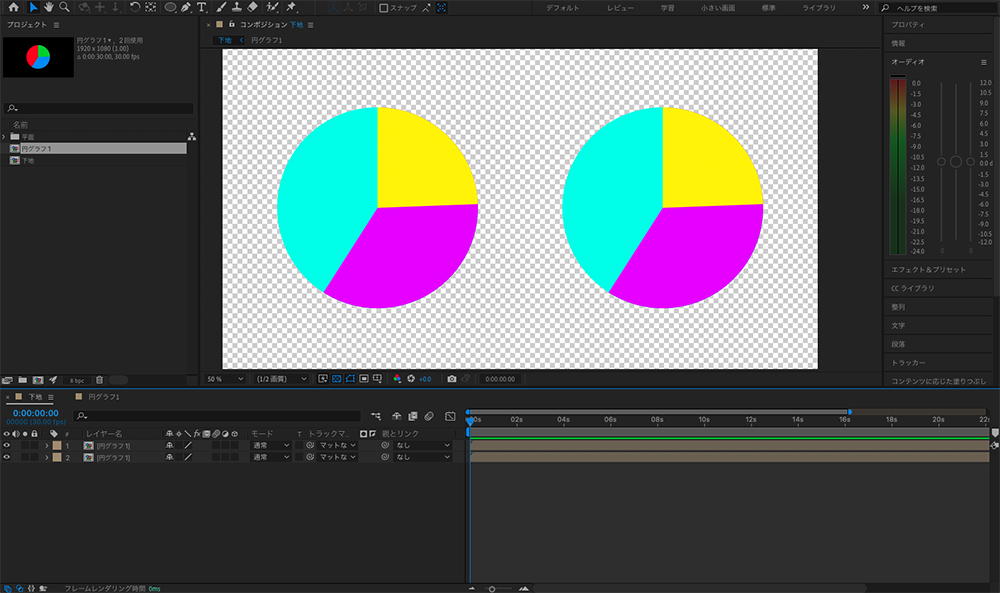Viewport: 1000px width, 593px height.
Task: Open the (1/2画質) resolution dropdown
Action: (281, 379)
